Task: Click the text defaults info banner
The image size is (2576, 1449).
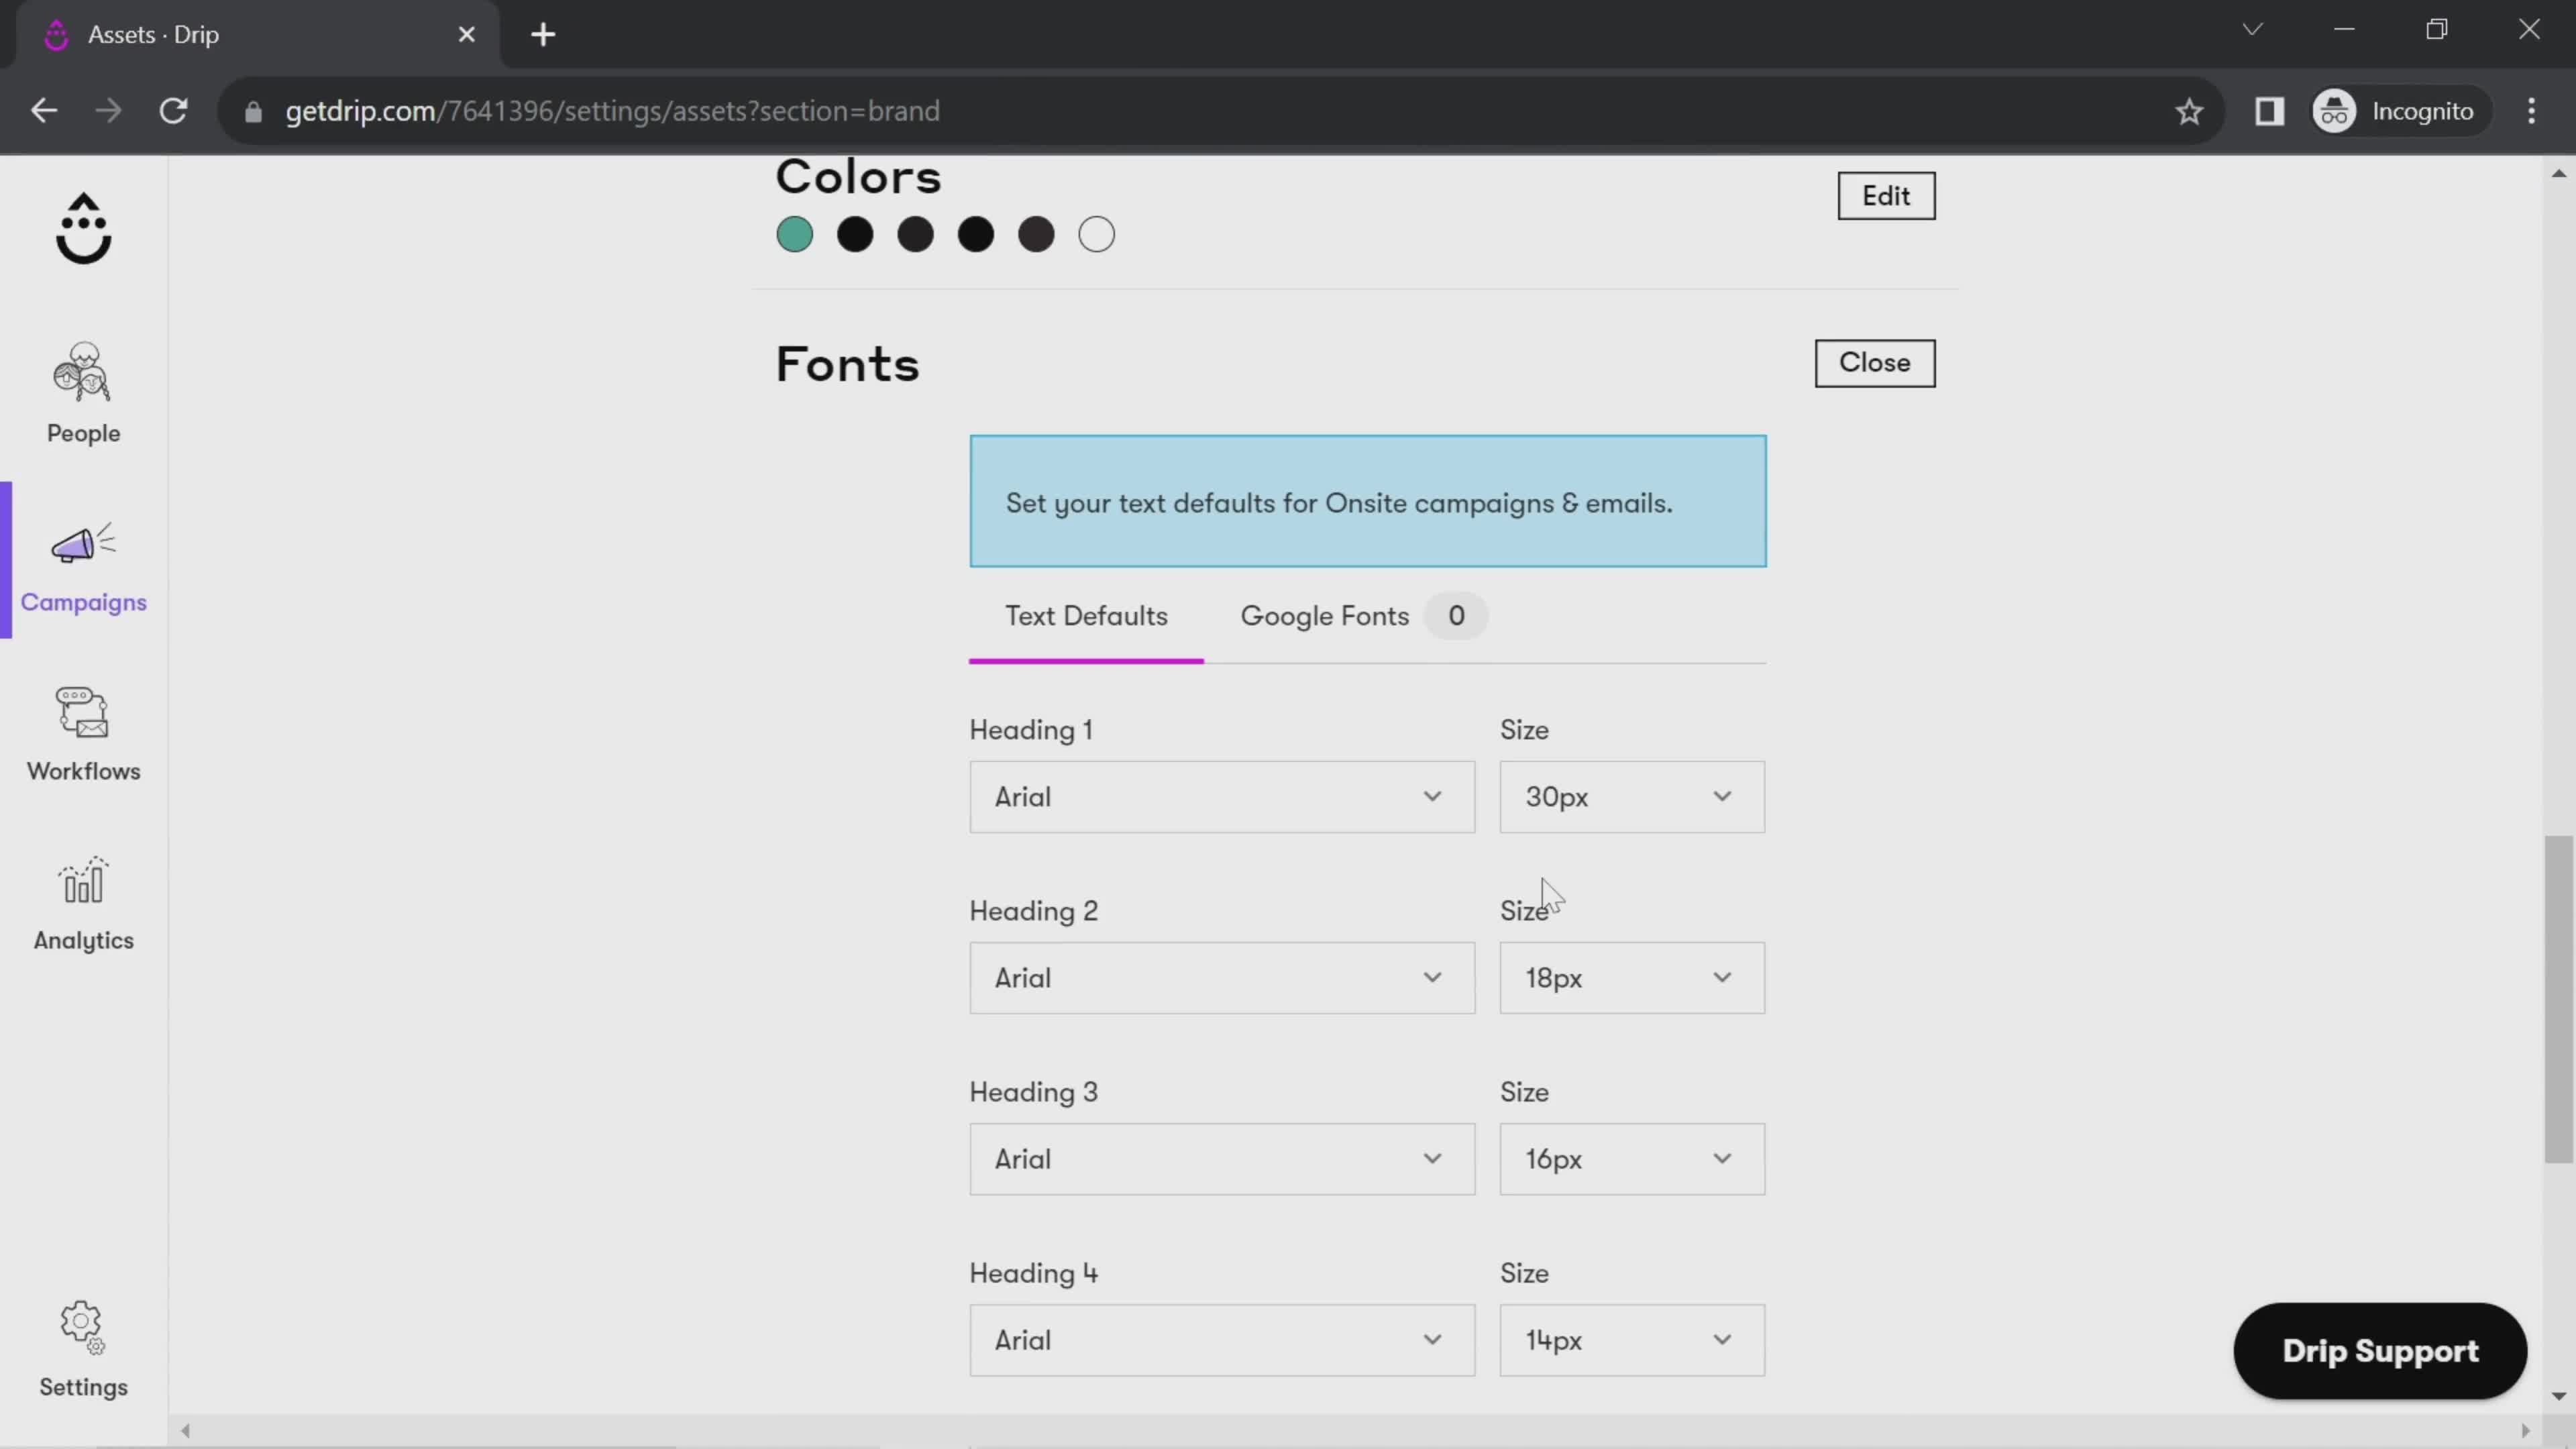Action: (1367, 501)
